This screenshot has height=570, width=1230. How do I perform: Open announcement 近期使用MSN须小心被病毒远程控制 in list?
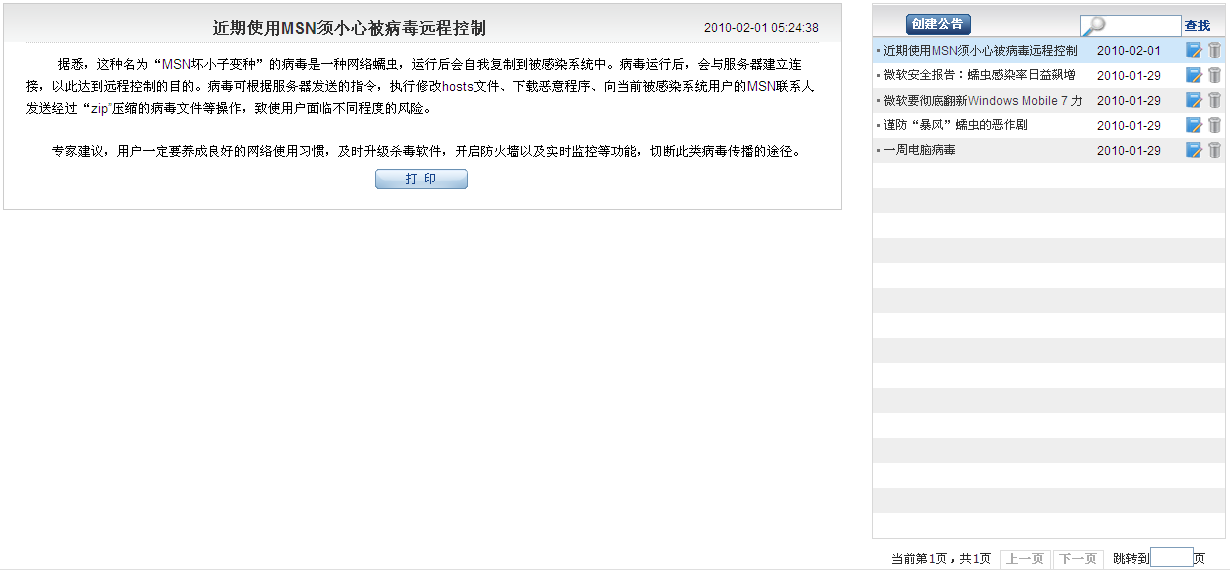981,50
